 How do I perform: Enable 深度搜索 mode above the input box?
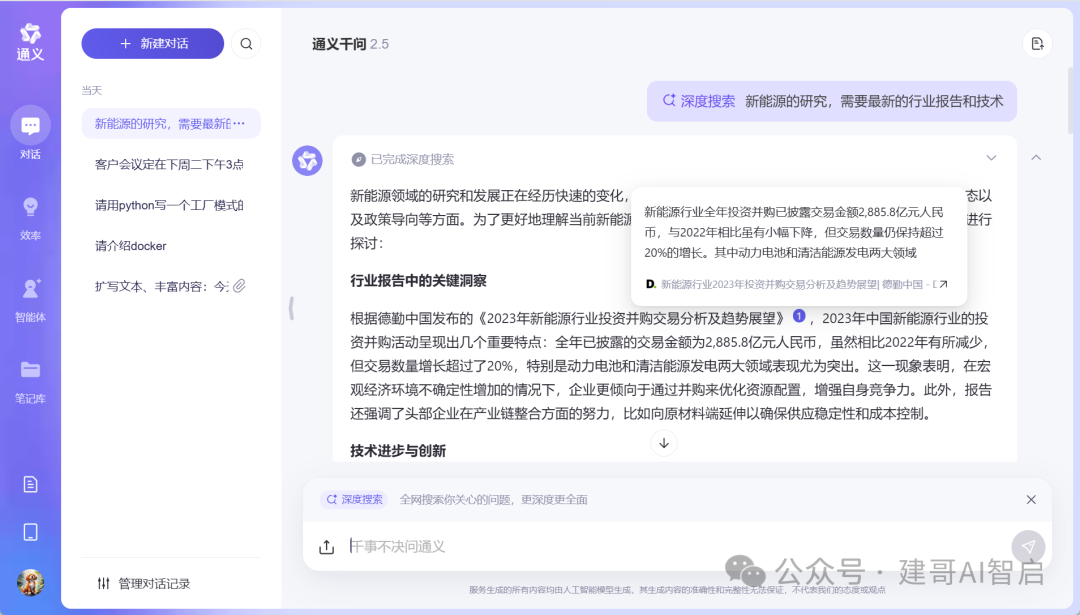pyautogui.click(x=353, y=499)
